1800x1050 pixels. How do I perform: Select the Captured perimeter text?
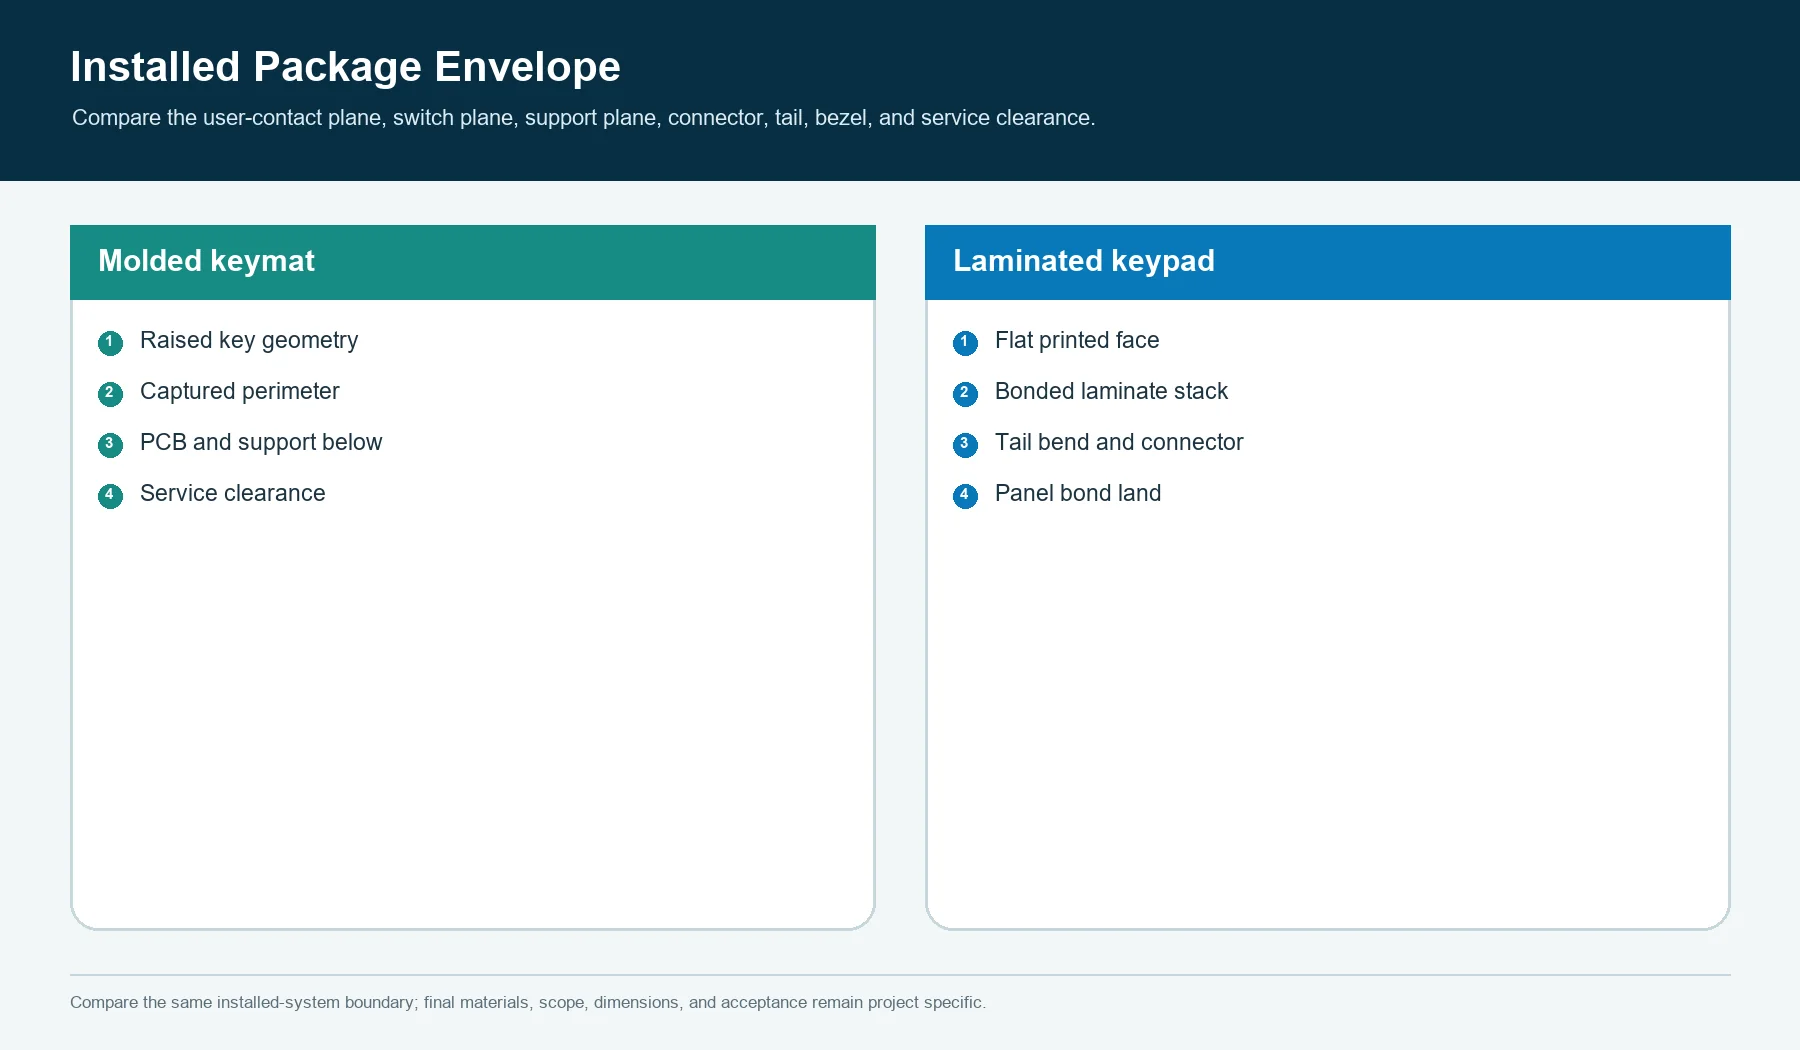240,392
